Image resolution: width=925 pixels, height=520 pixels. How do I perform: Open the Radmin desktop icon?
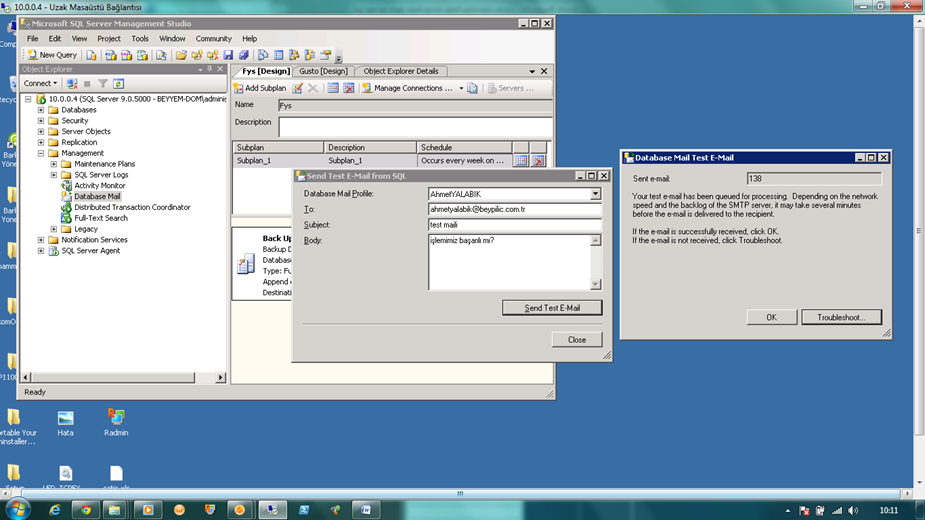coord(116,418)
